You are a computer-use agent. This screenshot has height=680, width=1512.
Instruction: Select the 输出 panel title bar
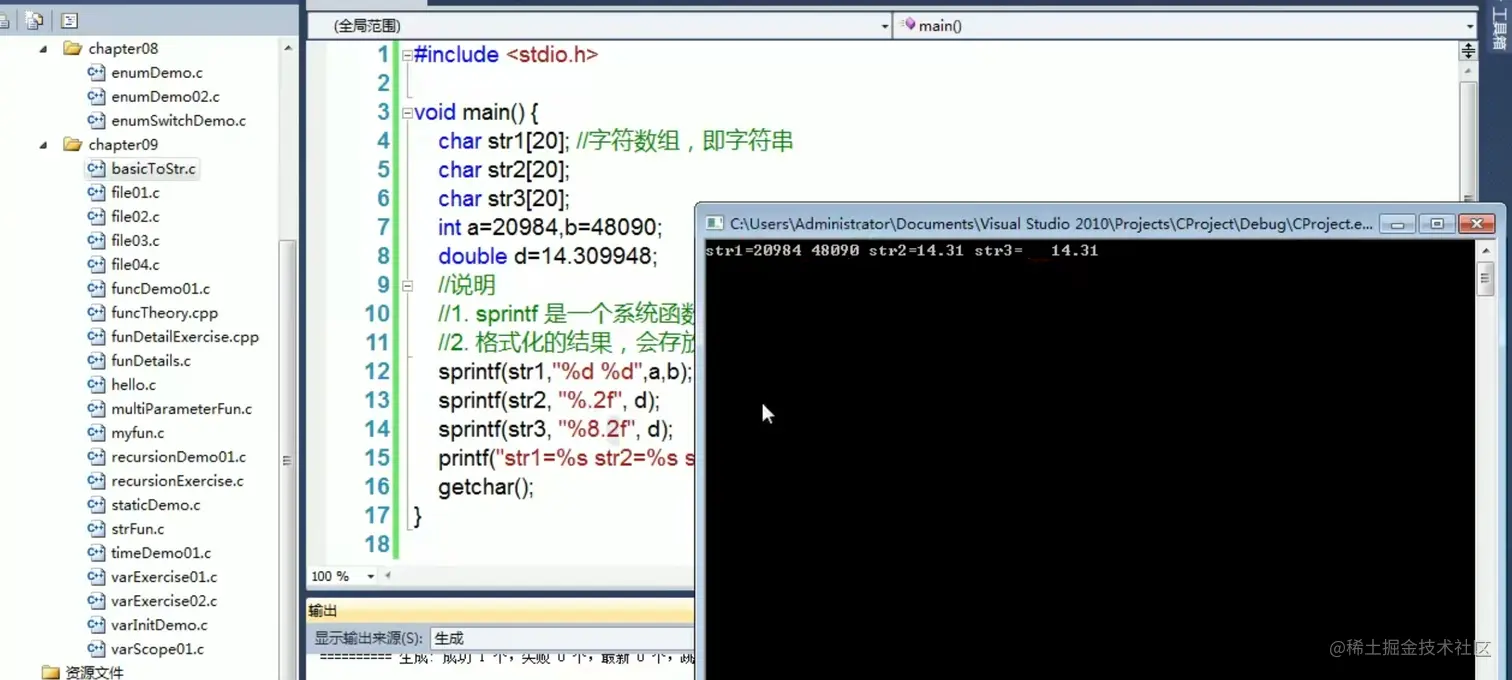point(499,611)
